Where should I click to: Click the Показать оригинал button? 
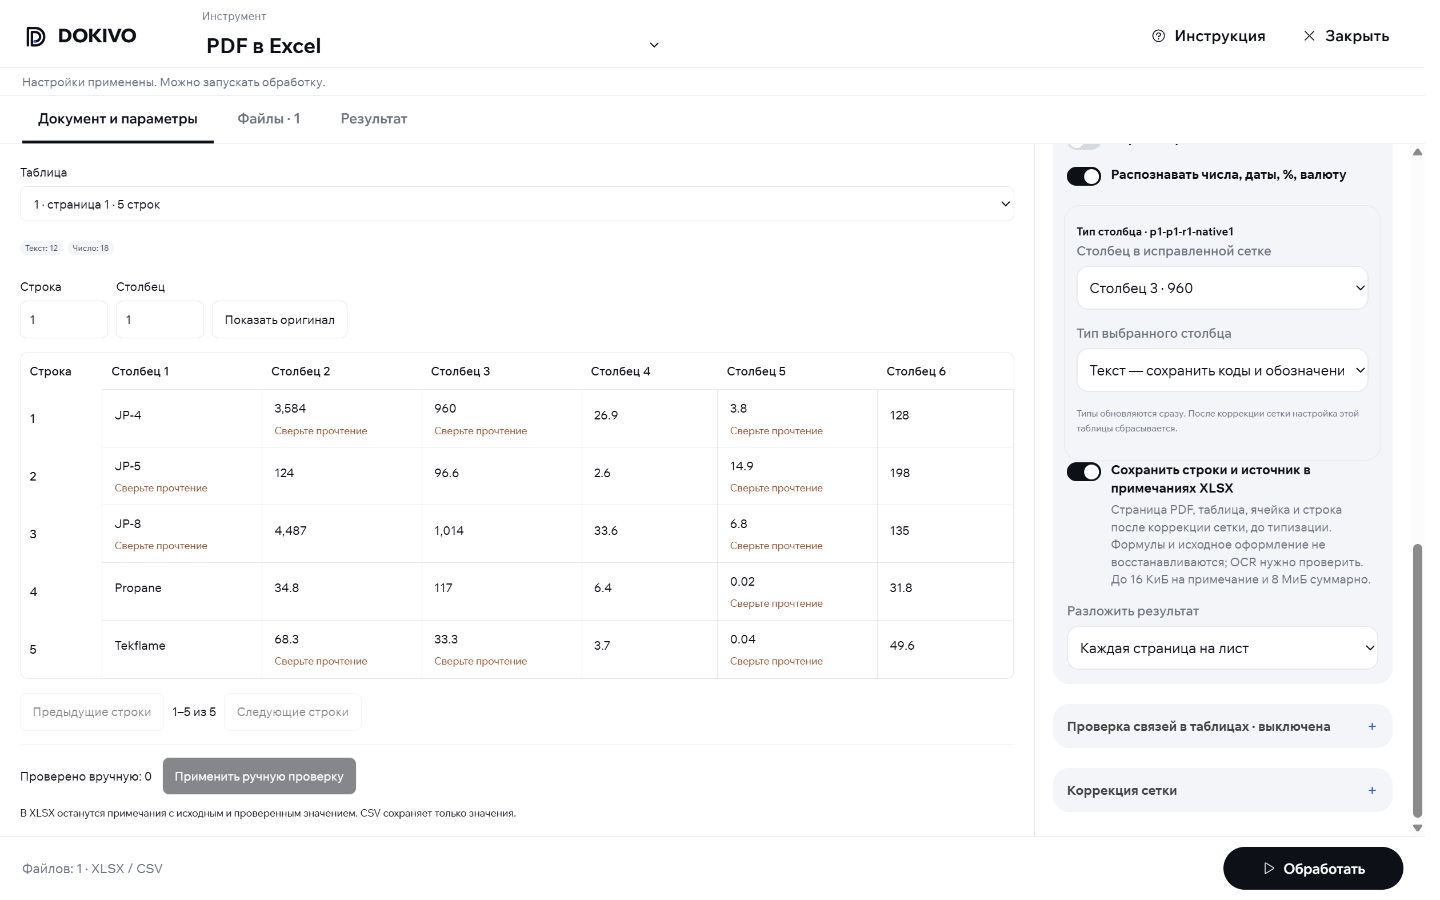pyautogui.click(x=280, y=320)
